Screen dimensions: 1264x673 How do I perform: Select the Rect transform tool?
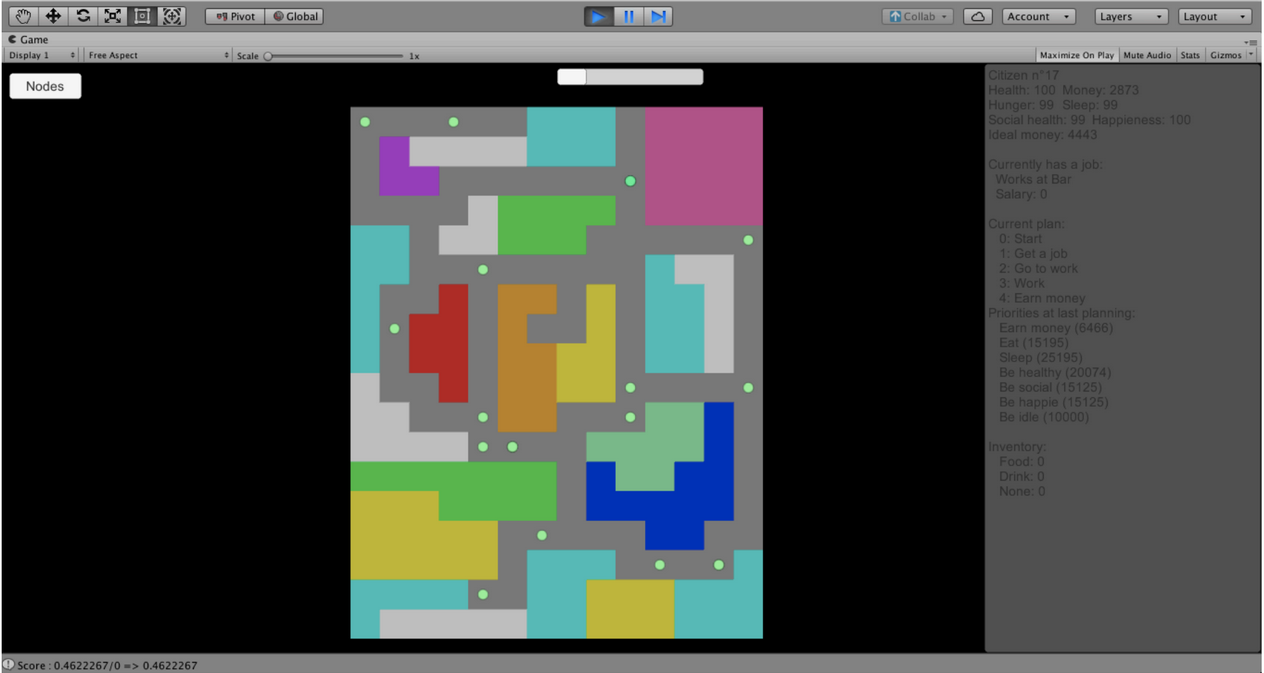pos(142,16)
